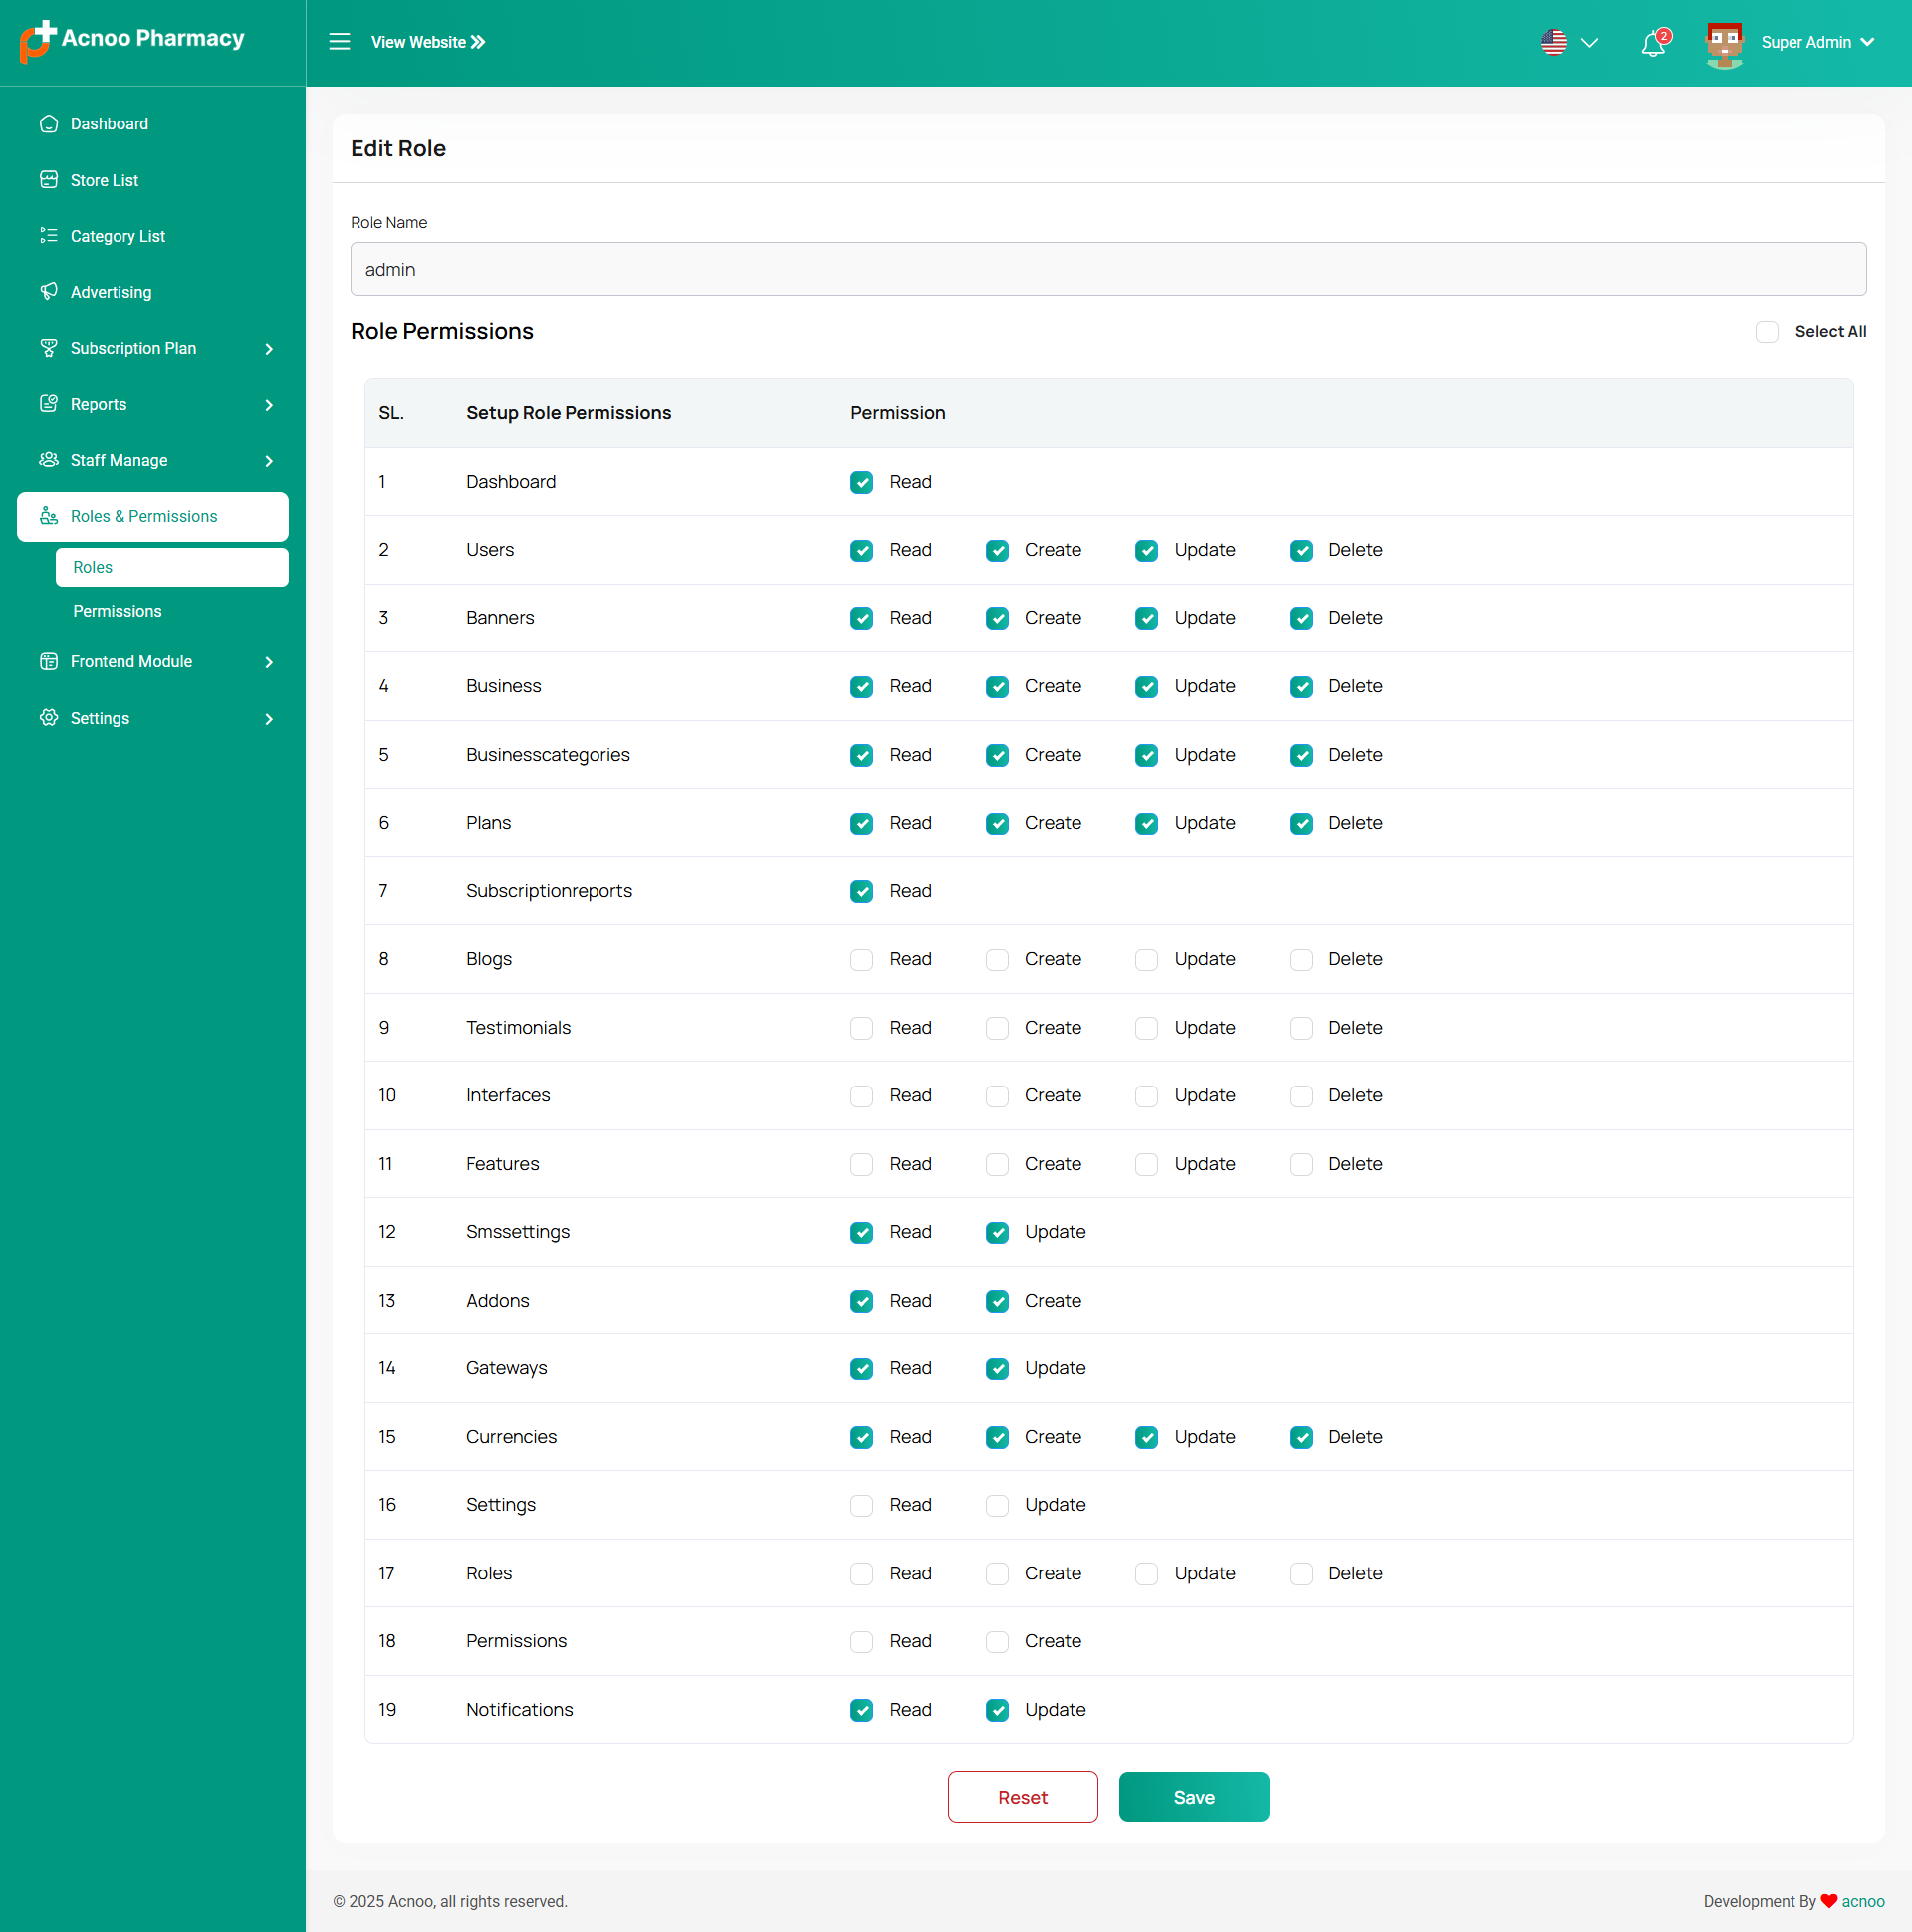This screenshot has height=1932, width=1912.
Task: Uncheck Delete permission for Currencies
Action: (1300, 1438)
